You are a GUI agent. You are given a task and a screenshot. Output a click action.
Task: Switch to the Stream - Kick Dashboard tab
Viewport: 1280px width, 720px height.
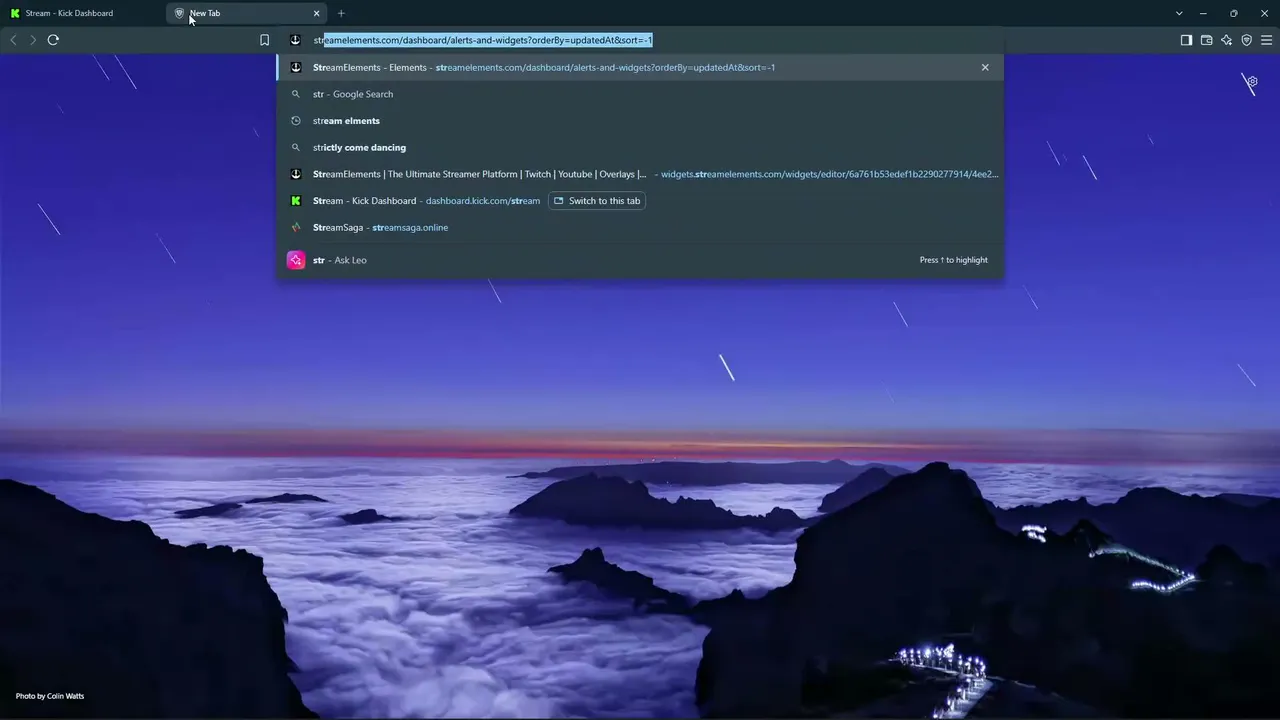tap(82, 13)
